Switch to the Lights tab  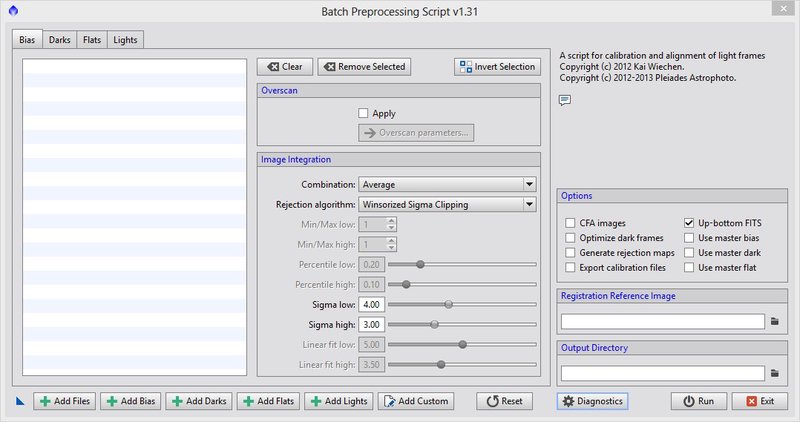pos(125,39)
